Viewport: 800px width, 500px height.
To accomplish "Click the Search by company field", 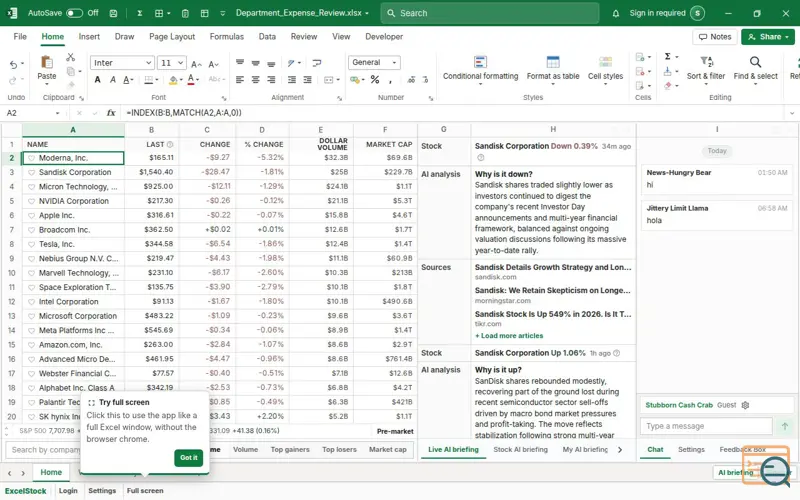I will point(43,449).
